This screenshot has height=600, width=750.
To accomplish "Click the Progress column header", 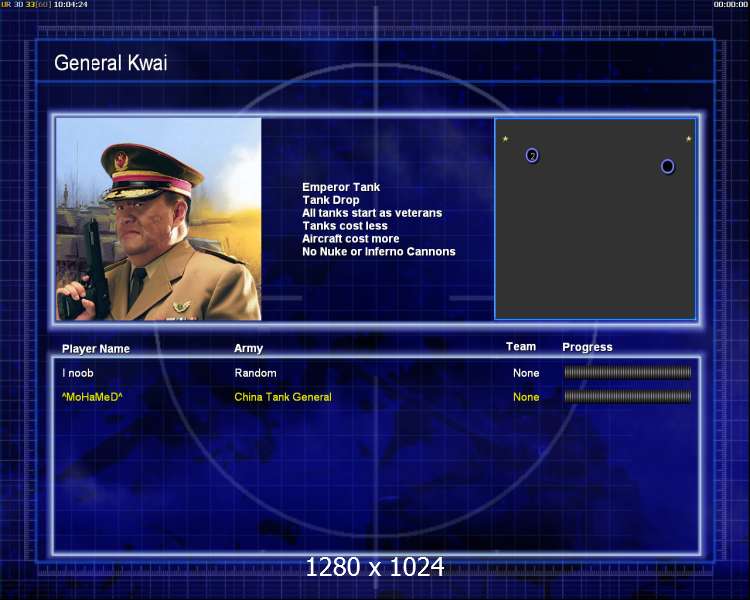I will 587,347.
